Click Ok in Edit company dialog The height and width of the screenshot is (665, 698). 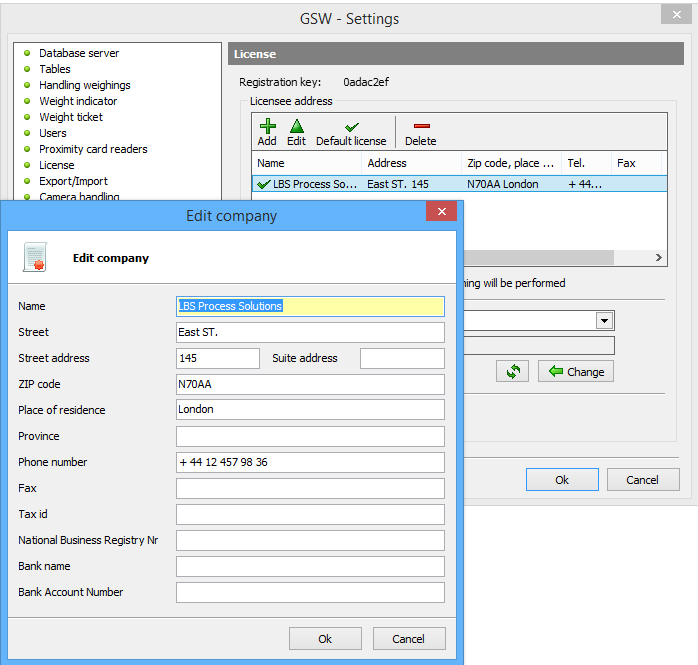[x=325, y=639]
